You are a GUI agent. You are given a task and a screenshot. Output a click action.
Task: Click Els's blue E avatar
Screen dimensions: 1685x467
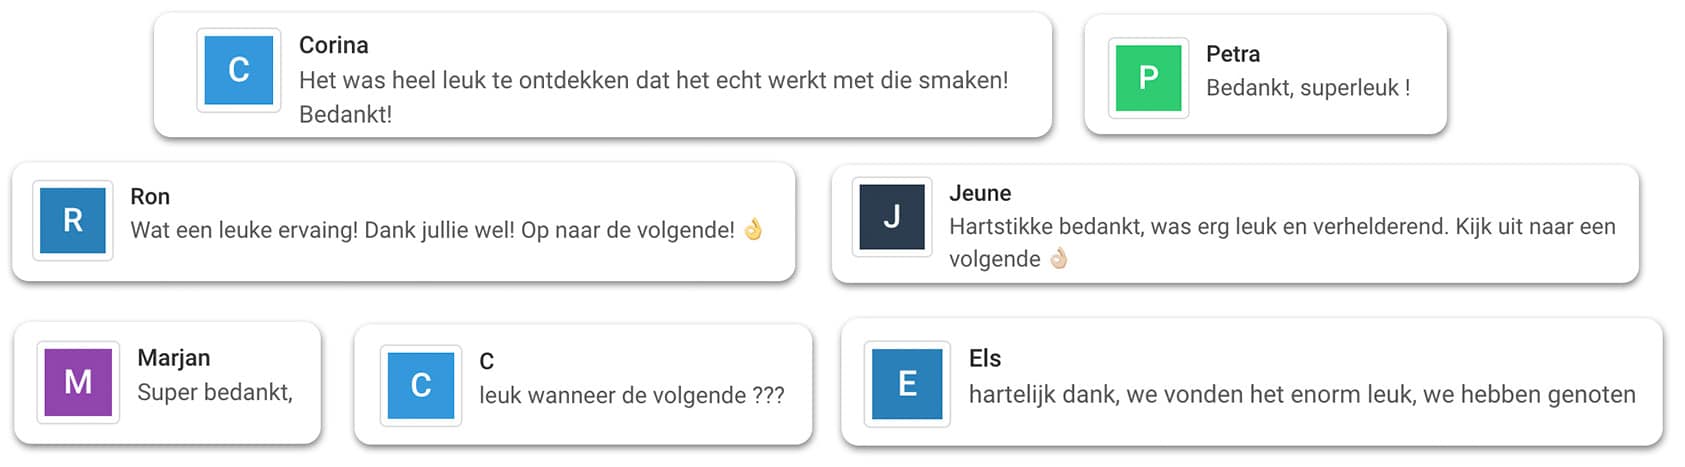click(907, 384)
